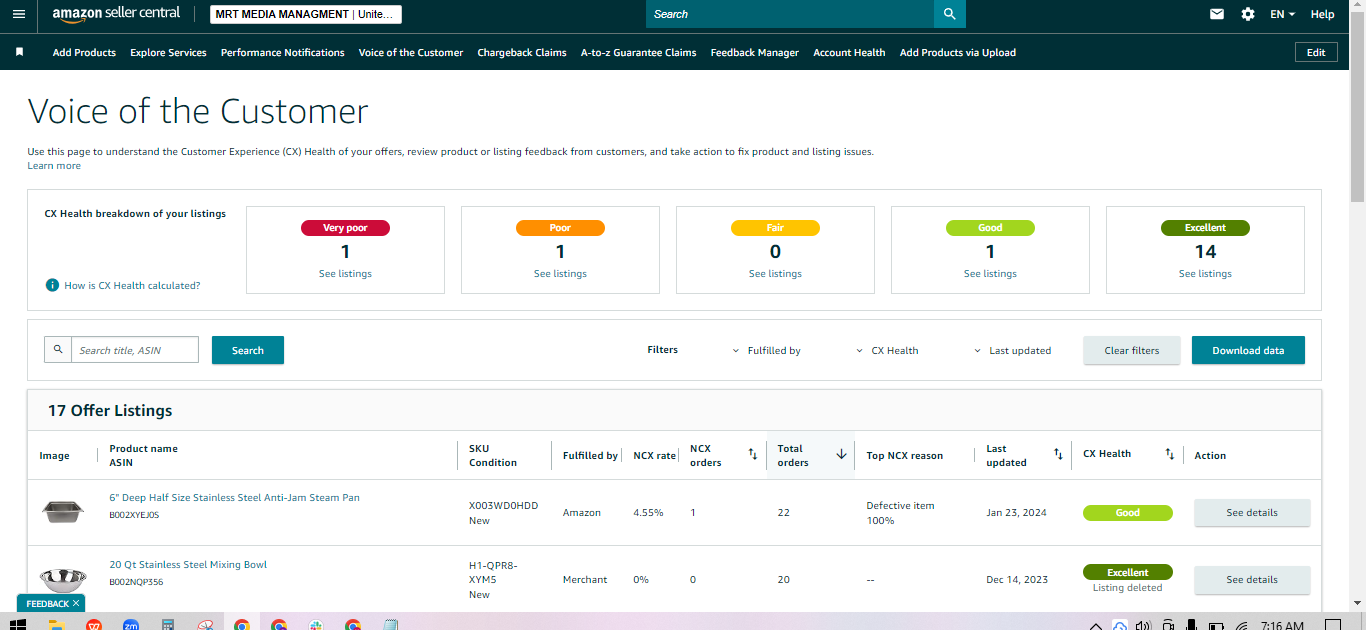Open 6" Deep Half Size Steam Pan link
This screenshot has width=1366, height=630.
point(234,497)
